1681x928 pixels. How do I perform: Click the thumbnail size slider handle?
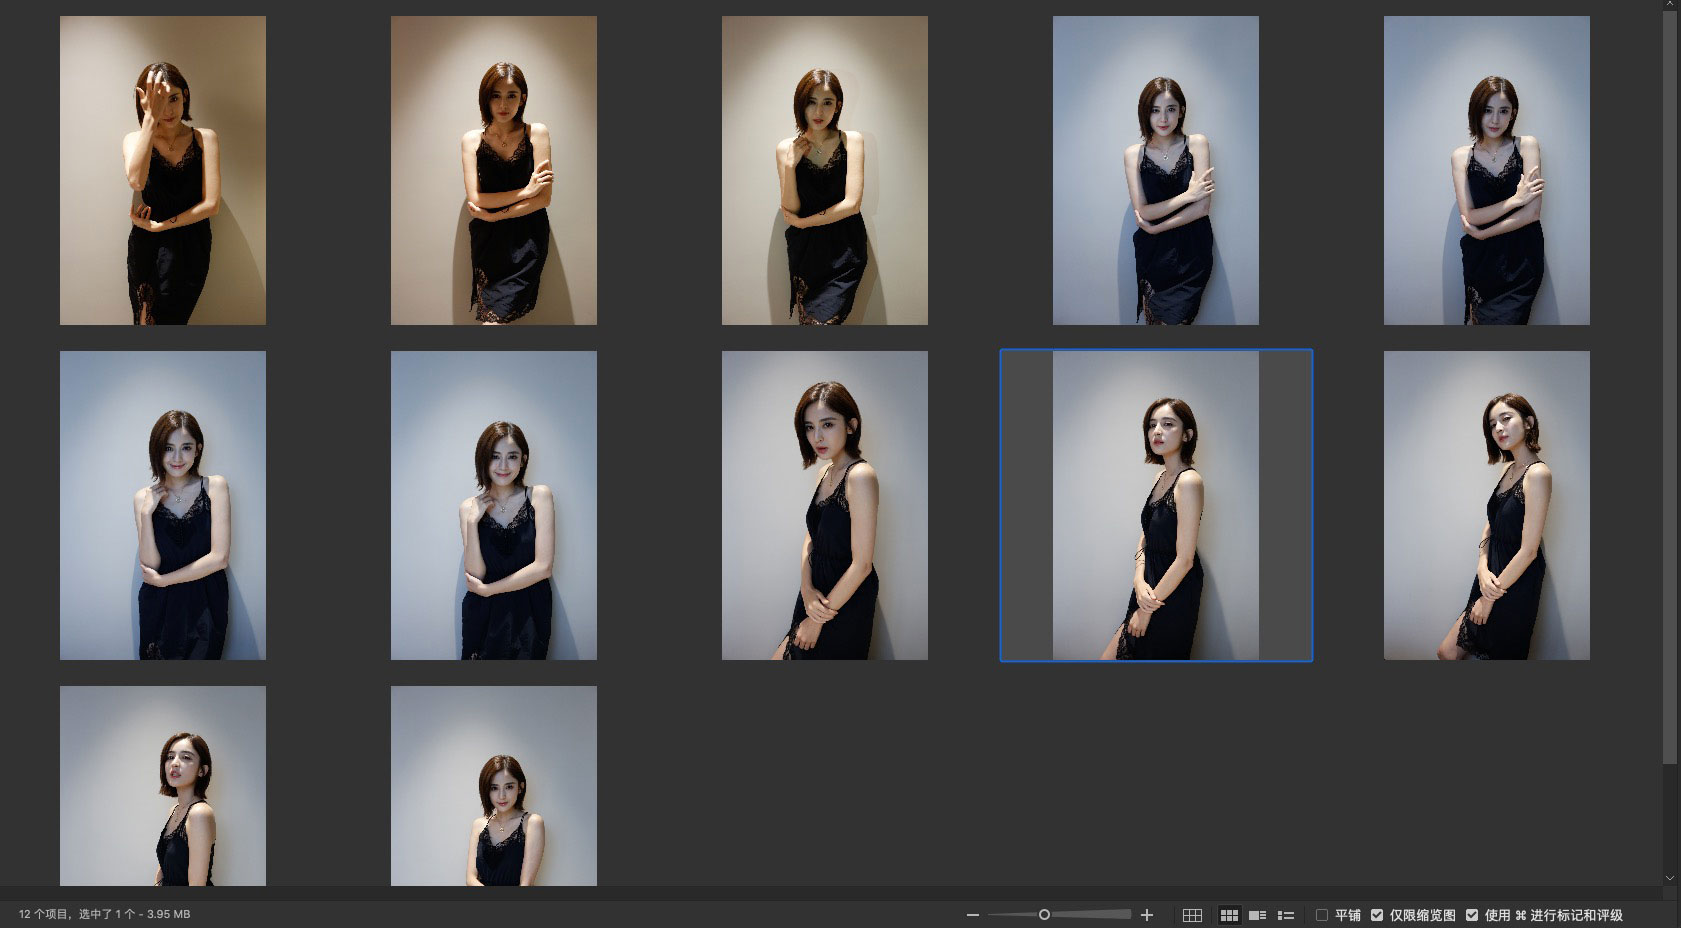1044,915
